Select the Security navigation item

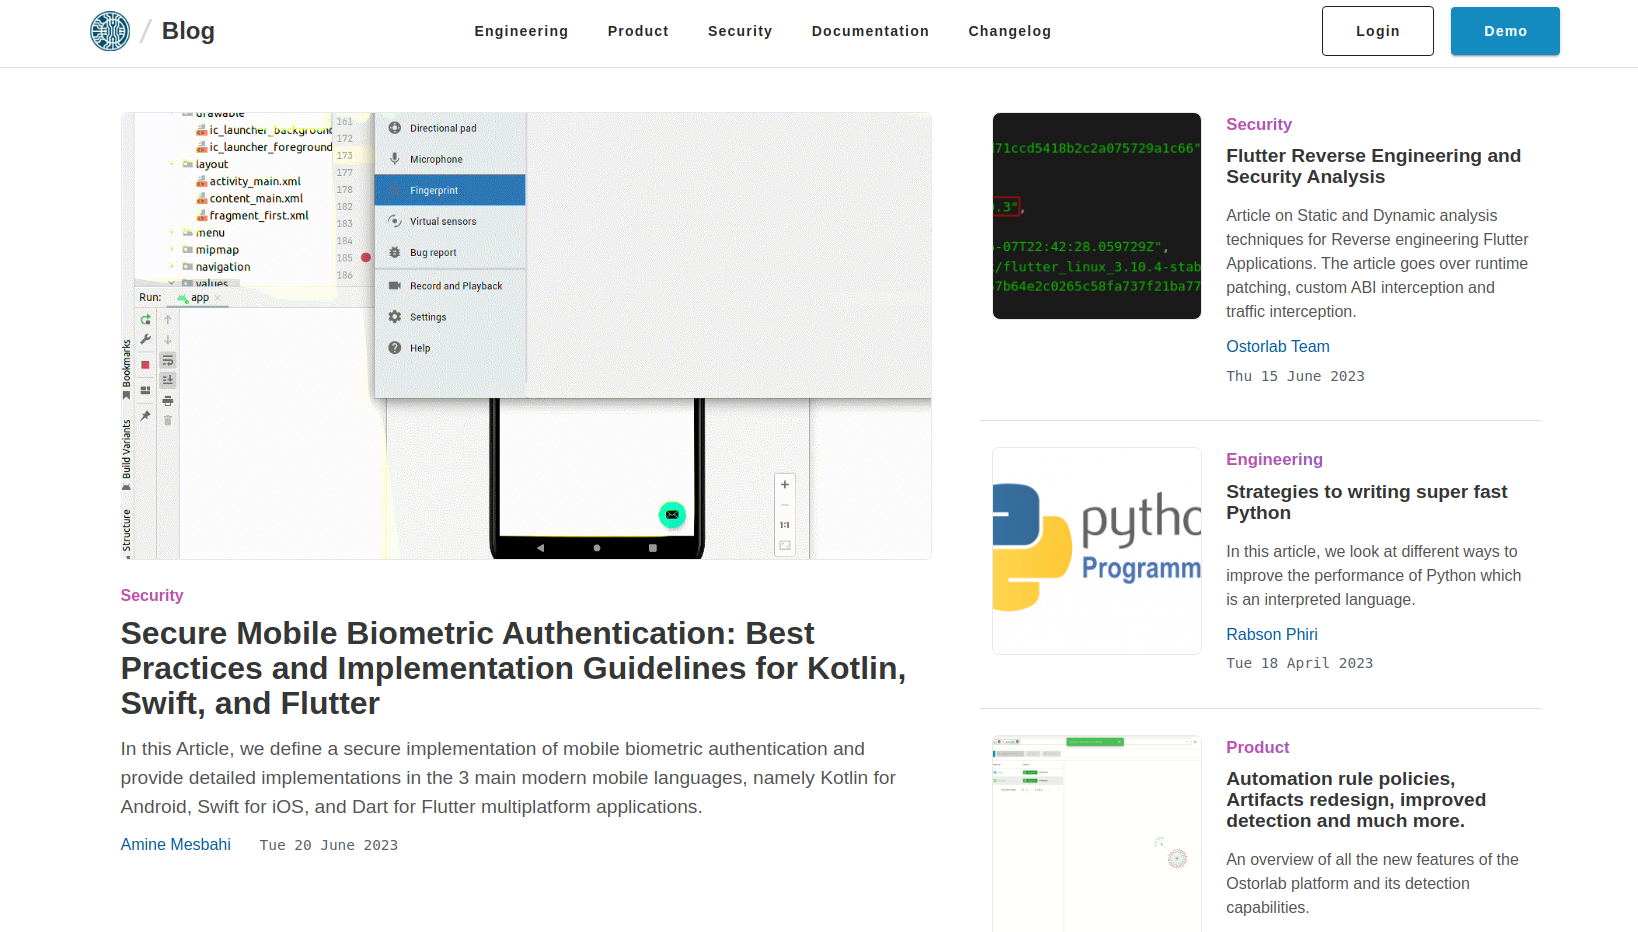pyautogui.click(x=740, y=31)
